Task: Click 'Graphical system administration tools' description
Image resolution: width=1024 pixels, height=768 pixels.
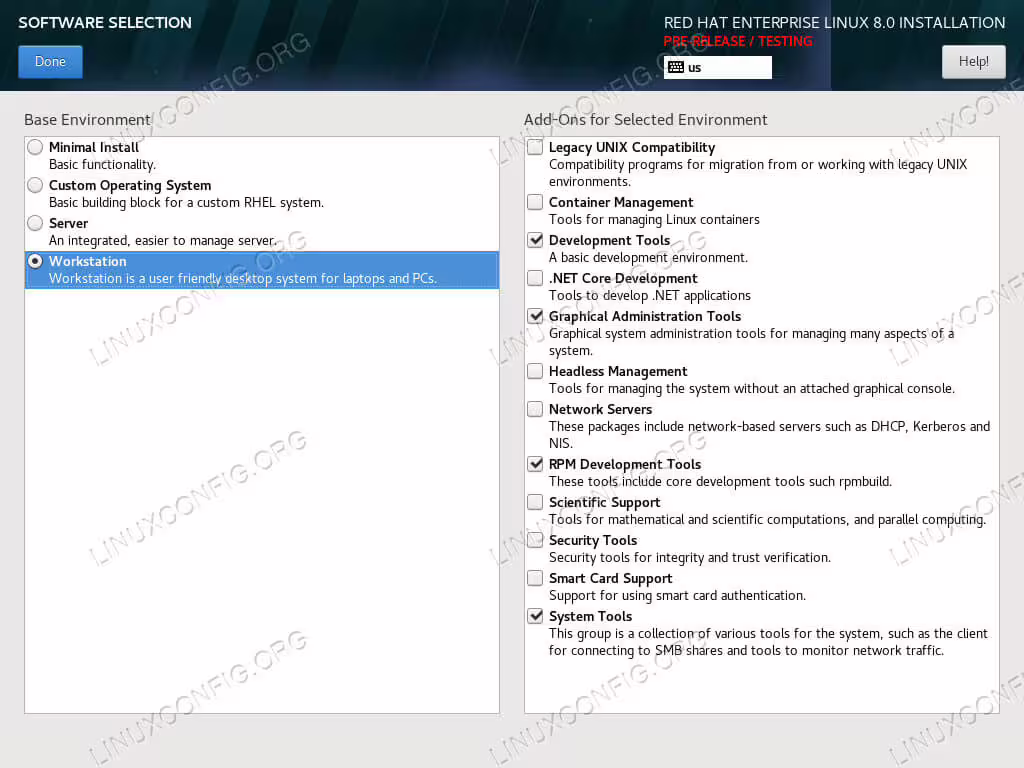Action: pos(751,342)
